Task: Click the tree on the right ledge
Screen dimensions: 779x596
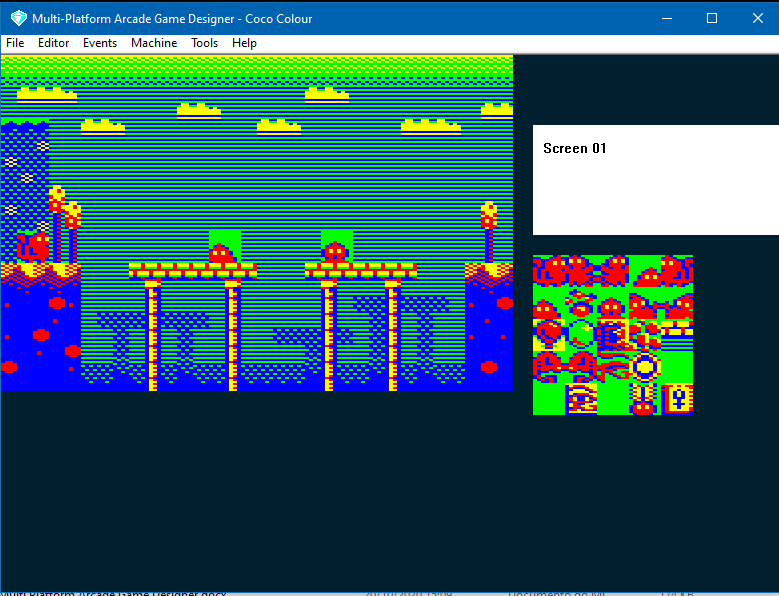Action: click(x=489, y=232)
